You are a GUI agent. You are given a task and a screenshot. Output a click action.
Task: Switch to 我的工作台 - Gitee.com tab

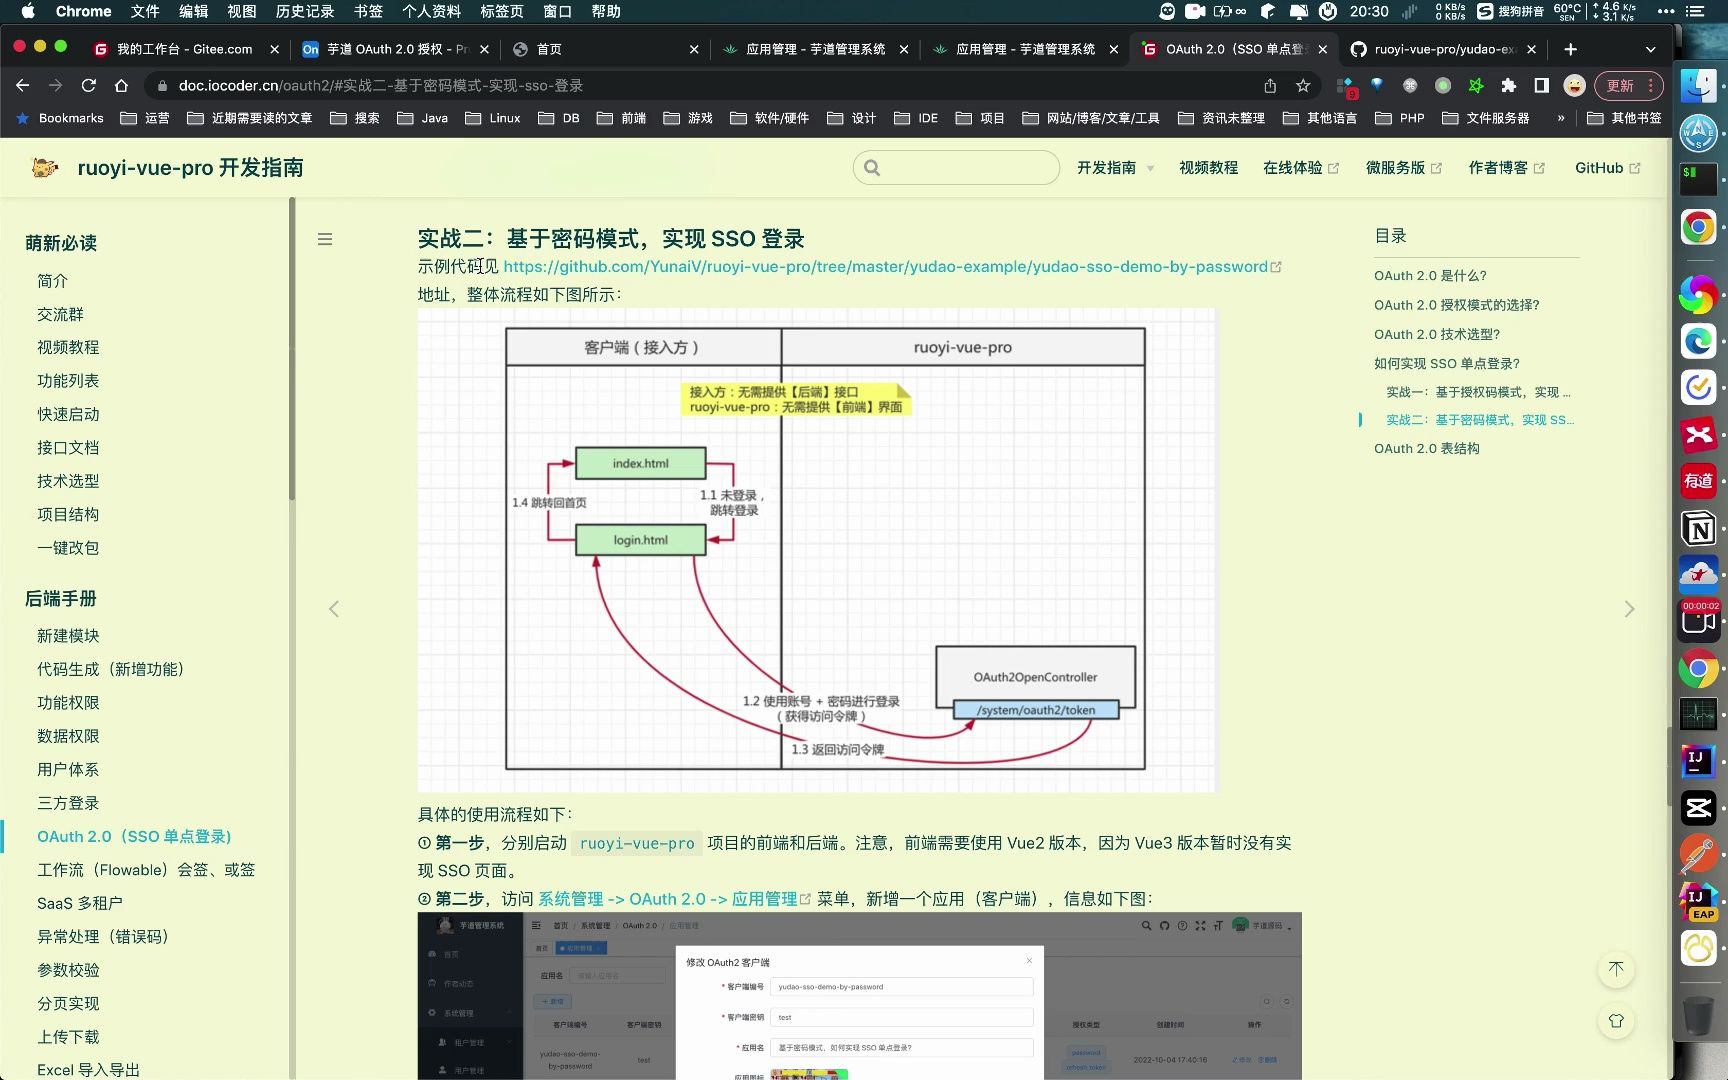(x=185, y=49)
